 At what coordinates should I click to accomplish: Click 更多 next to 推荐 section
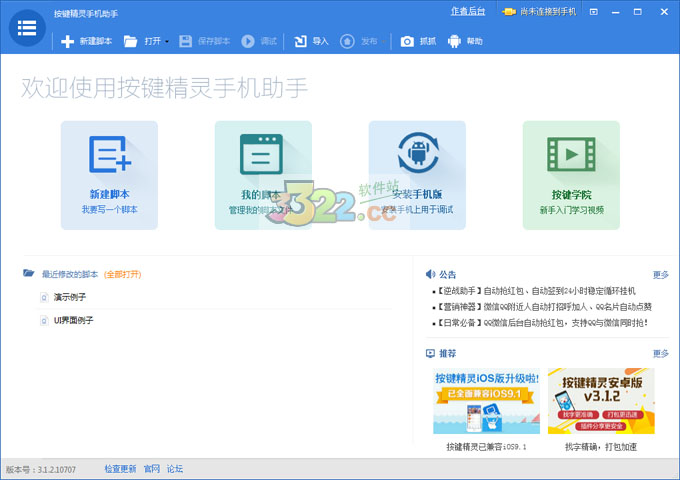(660, 353)
